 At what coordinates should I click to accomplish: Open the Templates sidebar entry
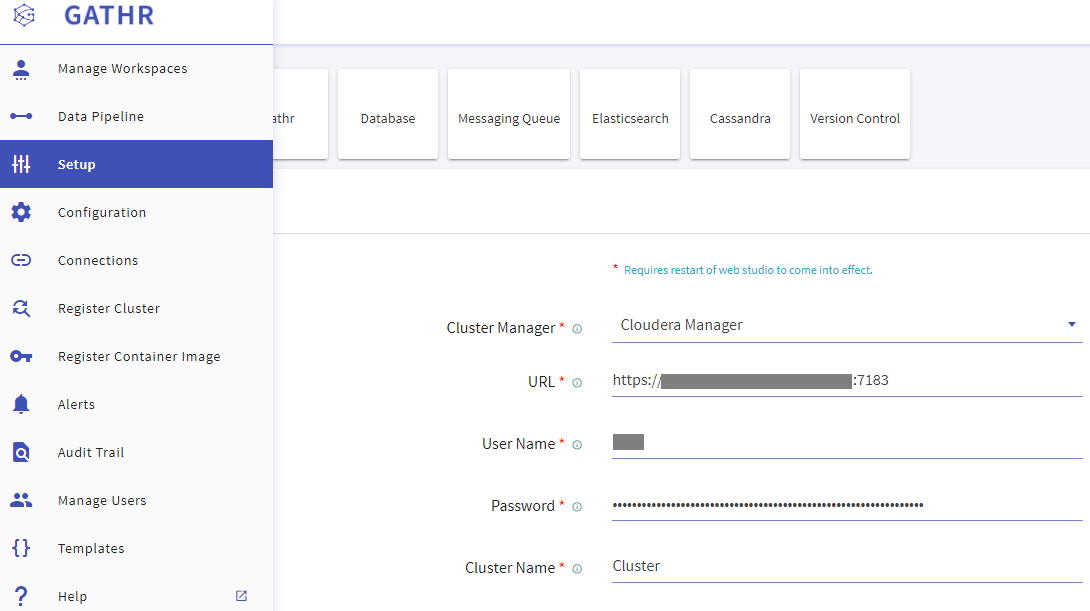136,548
